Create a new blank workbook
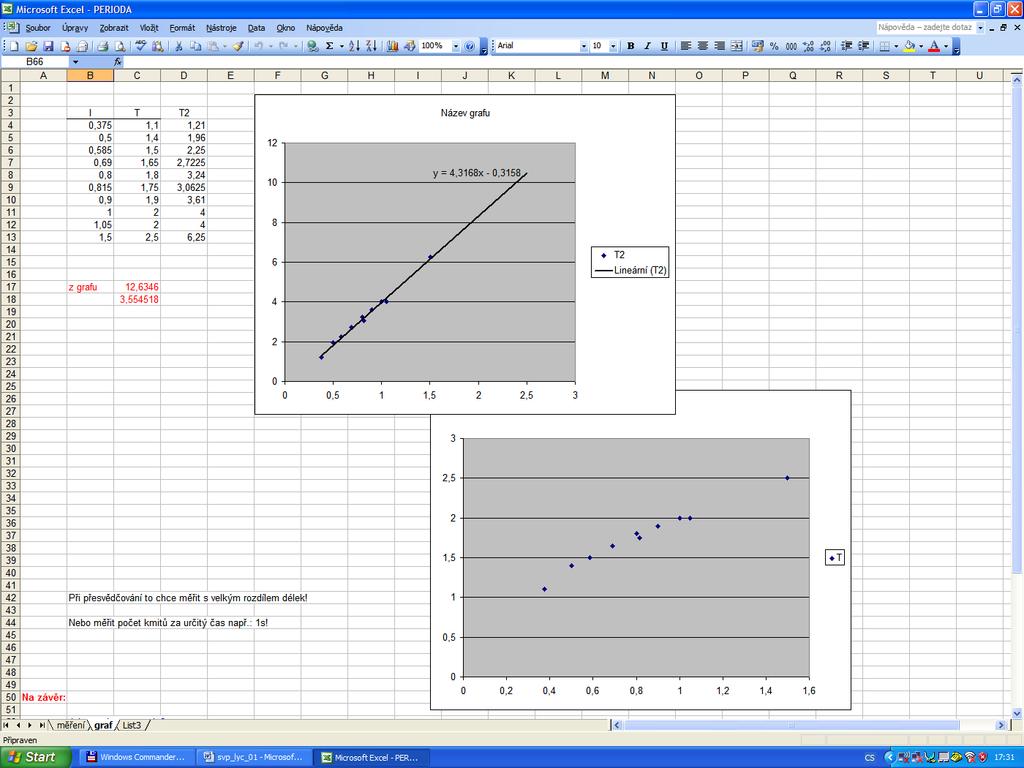Viewport: 1024px width, 768px height. [14, 46]
